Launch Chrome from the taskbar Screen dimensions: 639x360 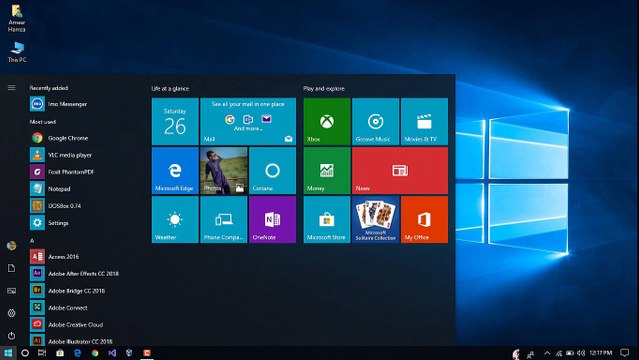tap(95, 353)
